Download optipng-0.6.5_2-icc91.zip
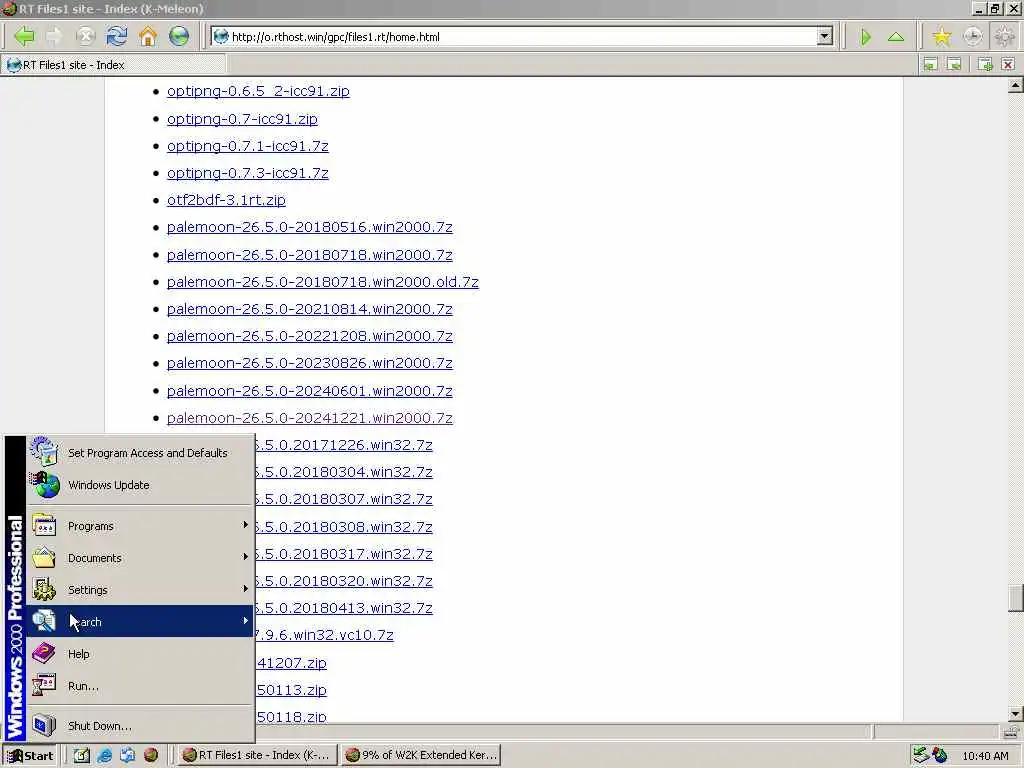The image size is (1024, 768). (258, 91)
